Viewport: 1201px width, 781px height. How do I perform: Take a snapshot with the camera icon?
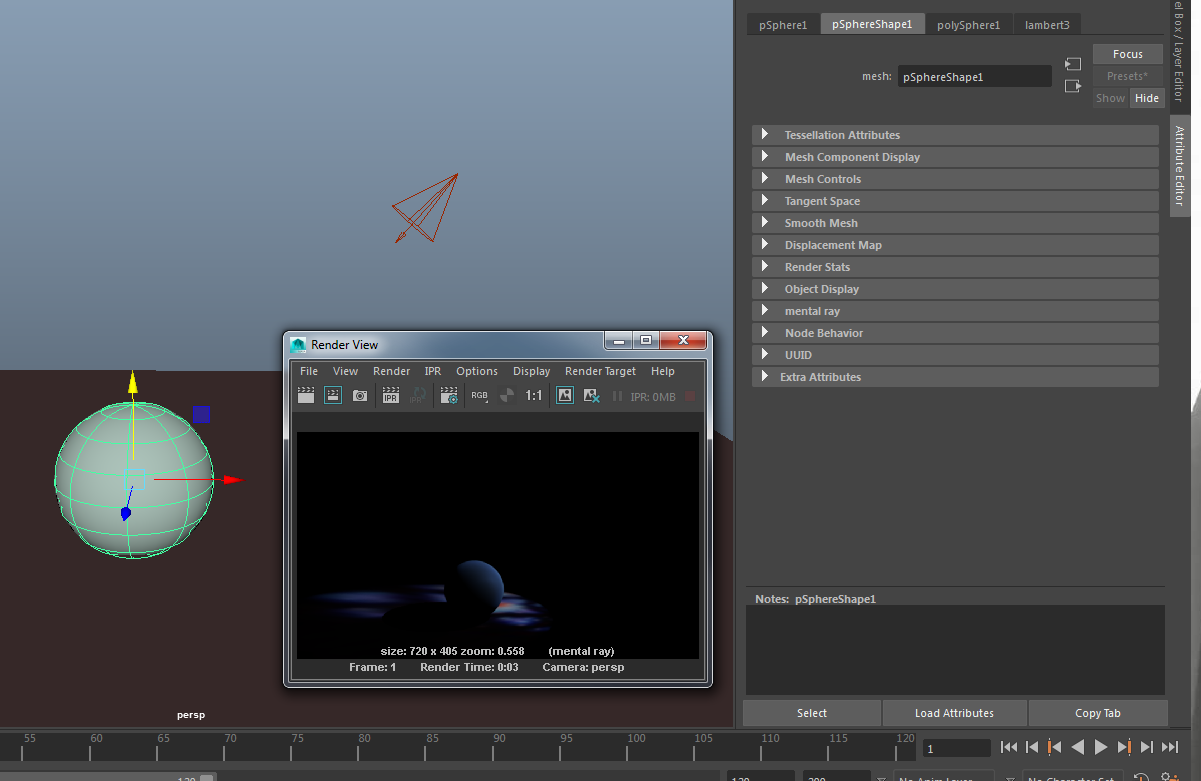point(360,396)
